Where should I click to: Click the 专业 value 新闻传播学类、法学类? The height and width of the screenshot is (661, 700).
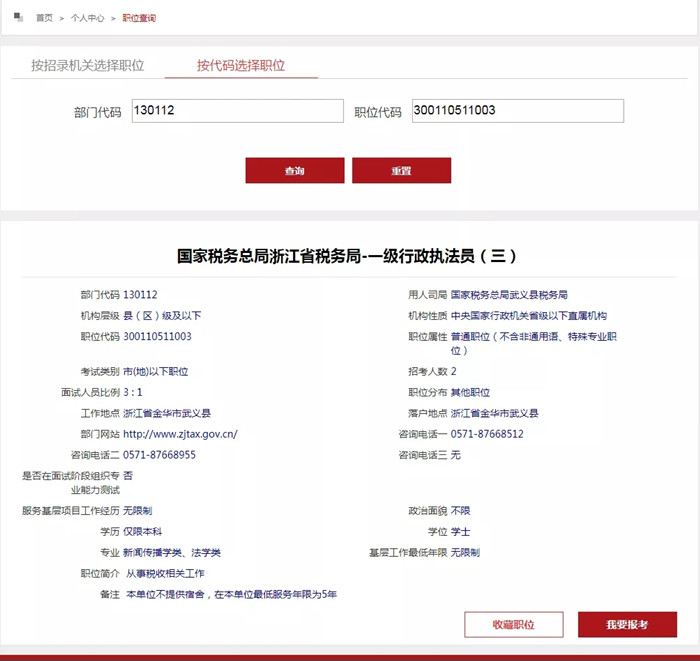point(172,553)
